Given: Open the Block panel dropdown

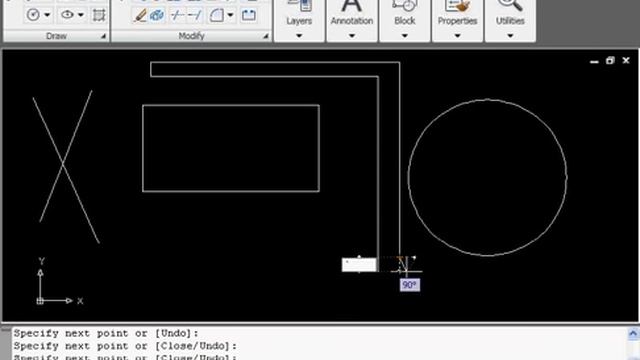Looking at the screenshot, I should pos(404,36).
